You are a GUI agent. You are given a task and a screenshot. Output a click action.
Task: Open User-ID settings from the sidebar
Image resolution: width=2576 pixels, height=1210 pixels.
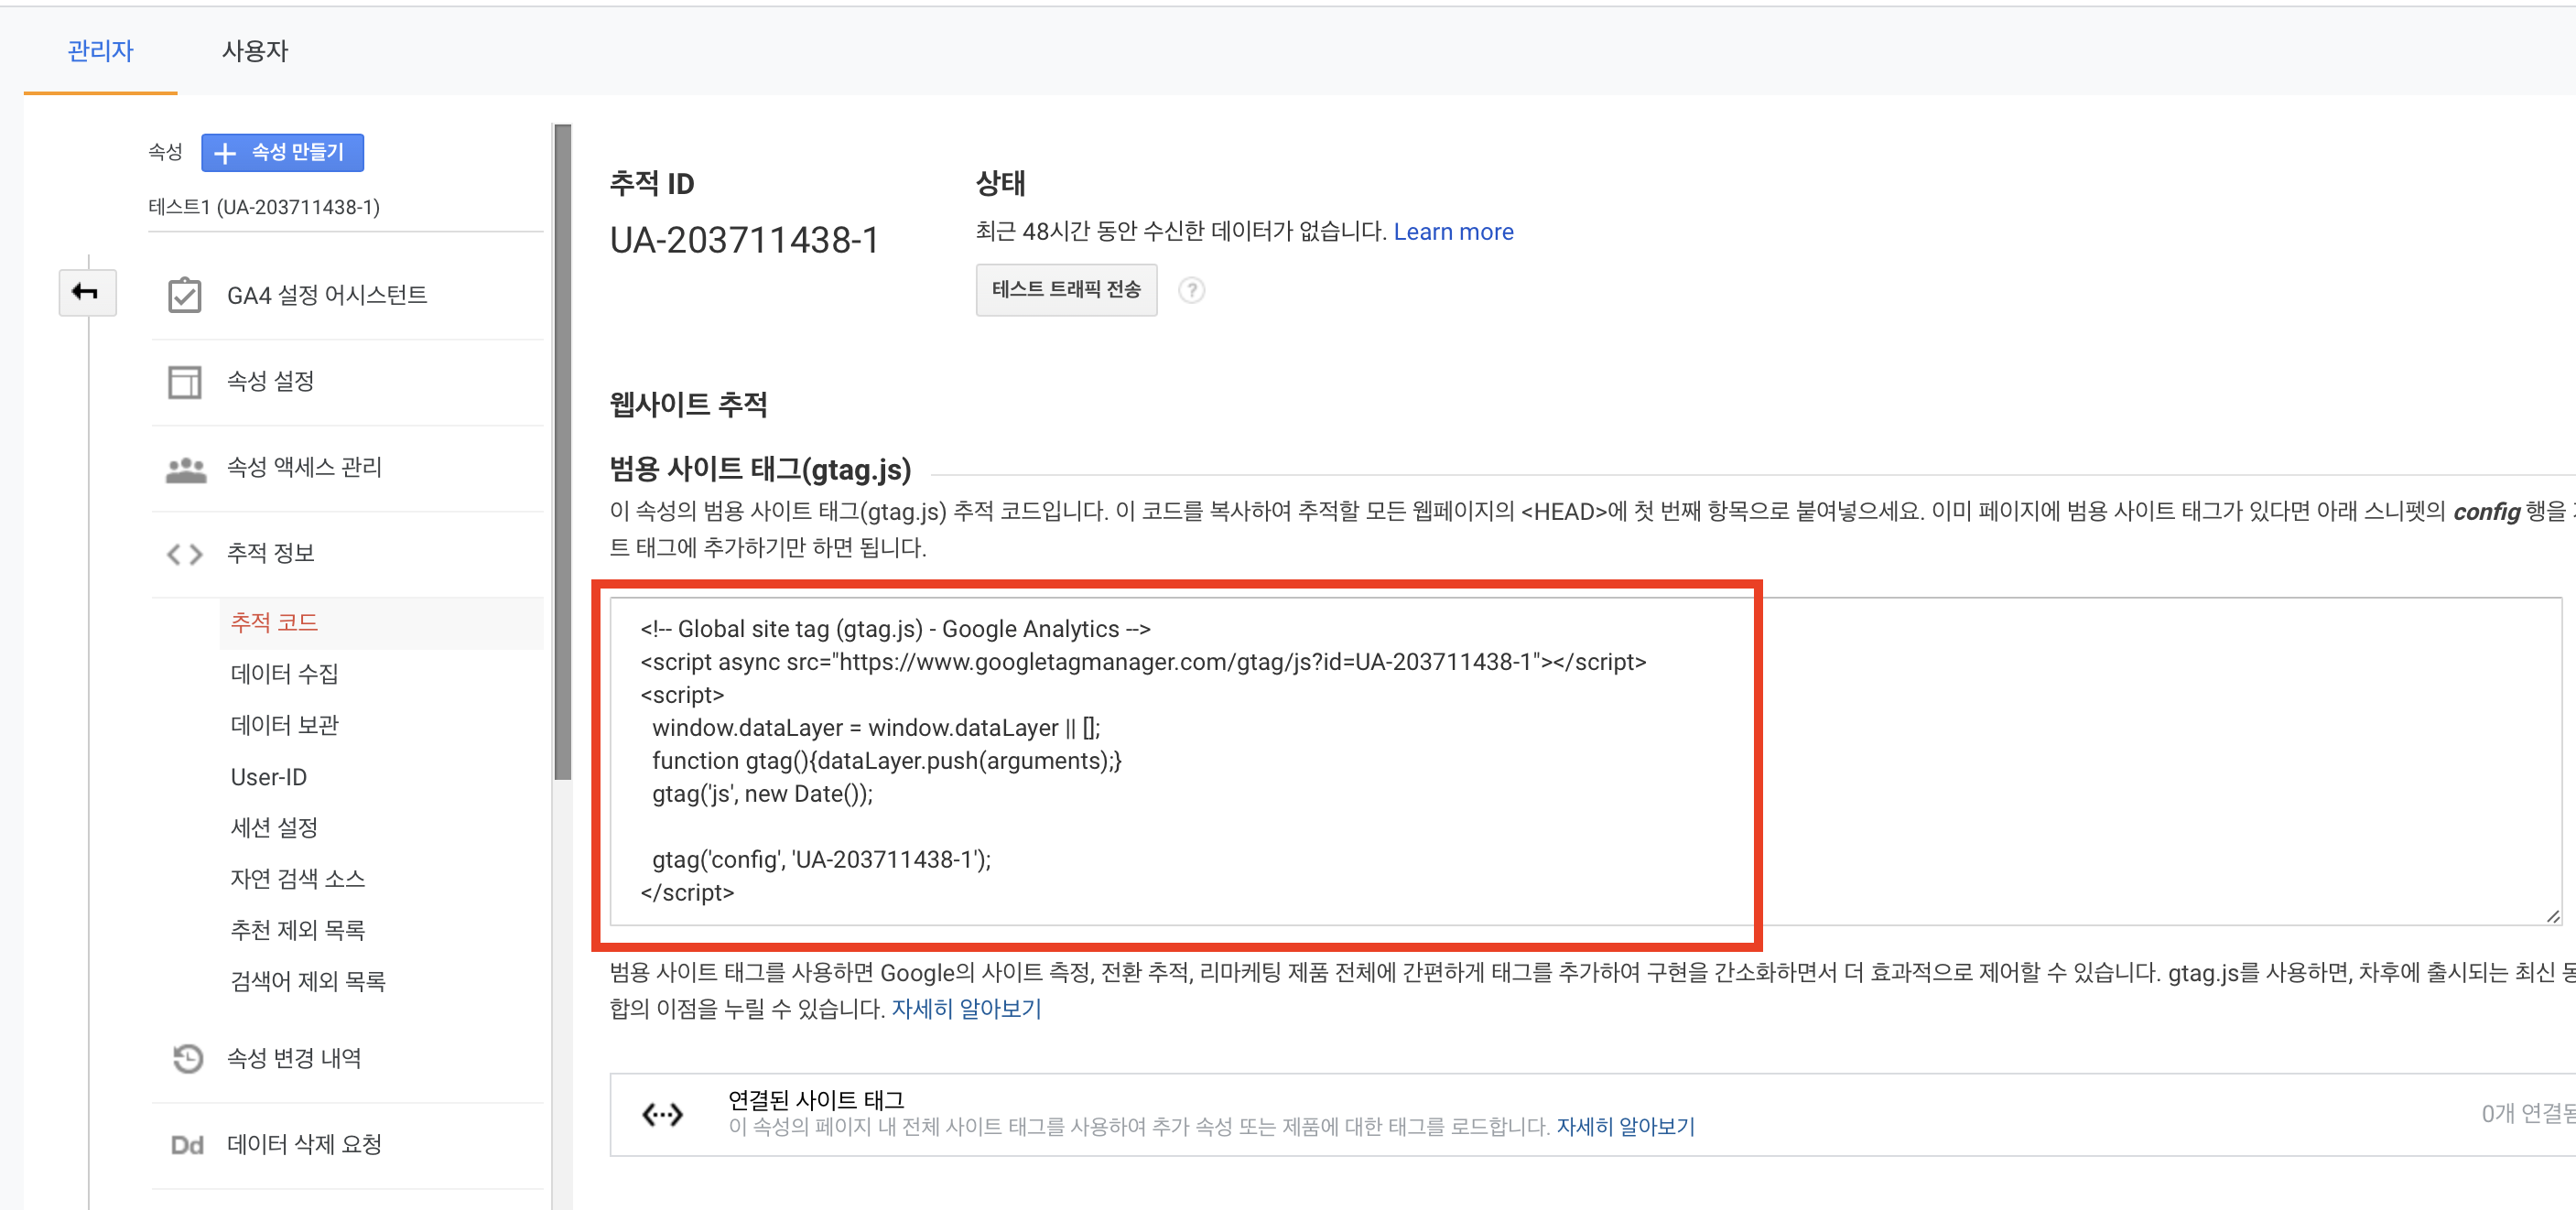[x=267, y=776]
